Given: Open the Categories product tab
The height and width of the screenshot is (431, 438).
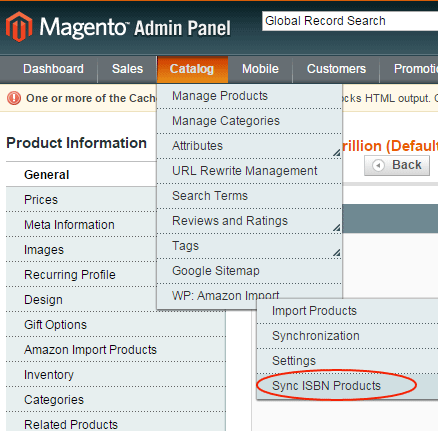Looking at the screenshot, I should coord(116,400).
